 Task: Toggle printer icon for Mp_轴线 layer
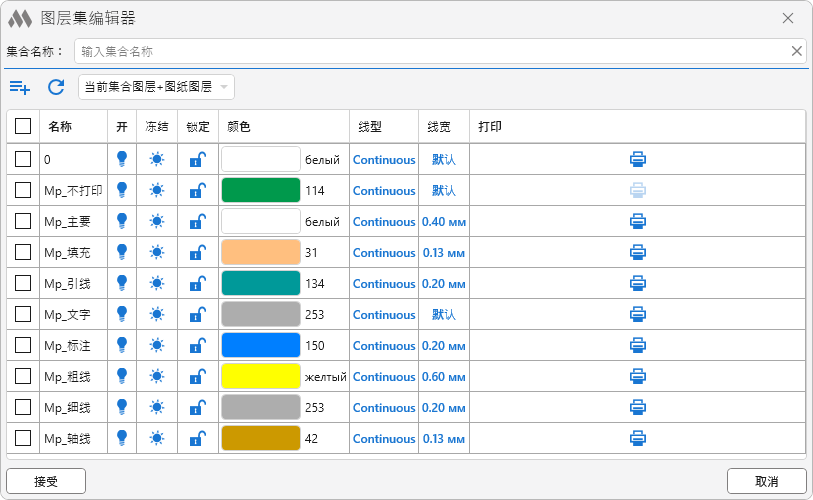coord(638,438)
